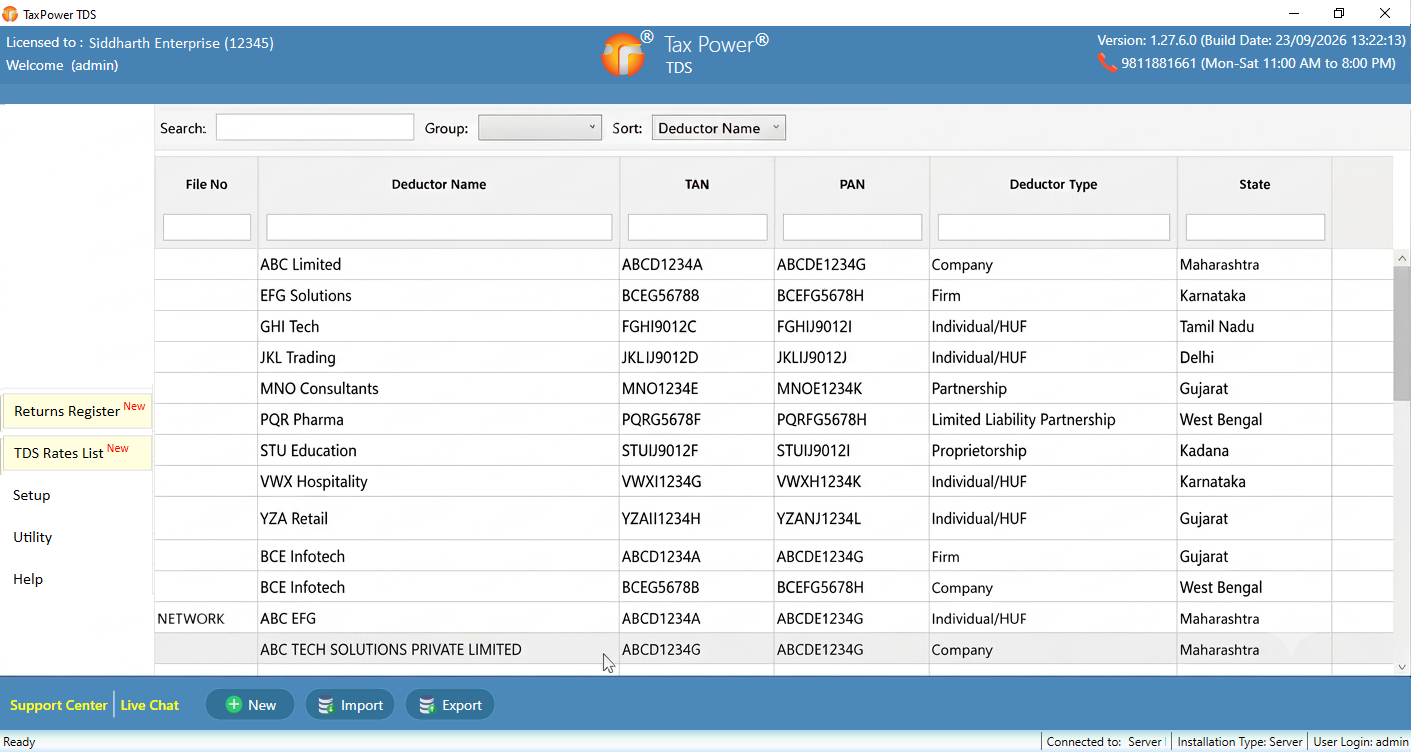Click the State column header

(1255, 184)
